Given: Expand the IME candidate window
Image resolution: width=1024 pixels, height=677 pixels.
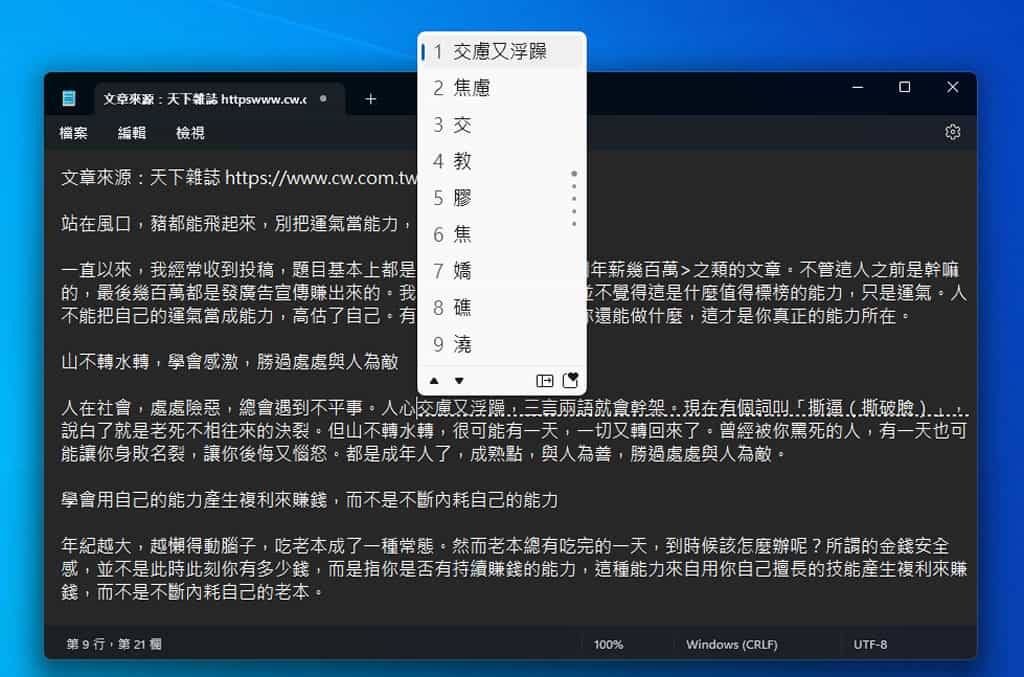Looking at the screenshot, I should [544, 381].
